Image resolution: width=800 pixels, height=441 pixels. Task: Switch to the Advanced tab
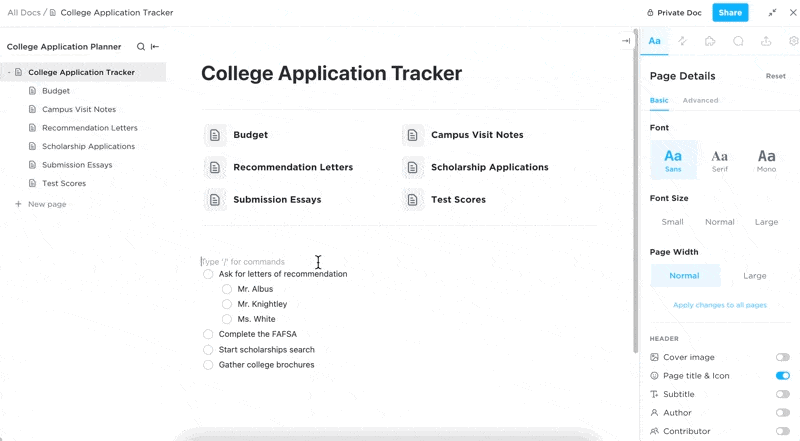pyautogui.click(x=700, y=101)
